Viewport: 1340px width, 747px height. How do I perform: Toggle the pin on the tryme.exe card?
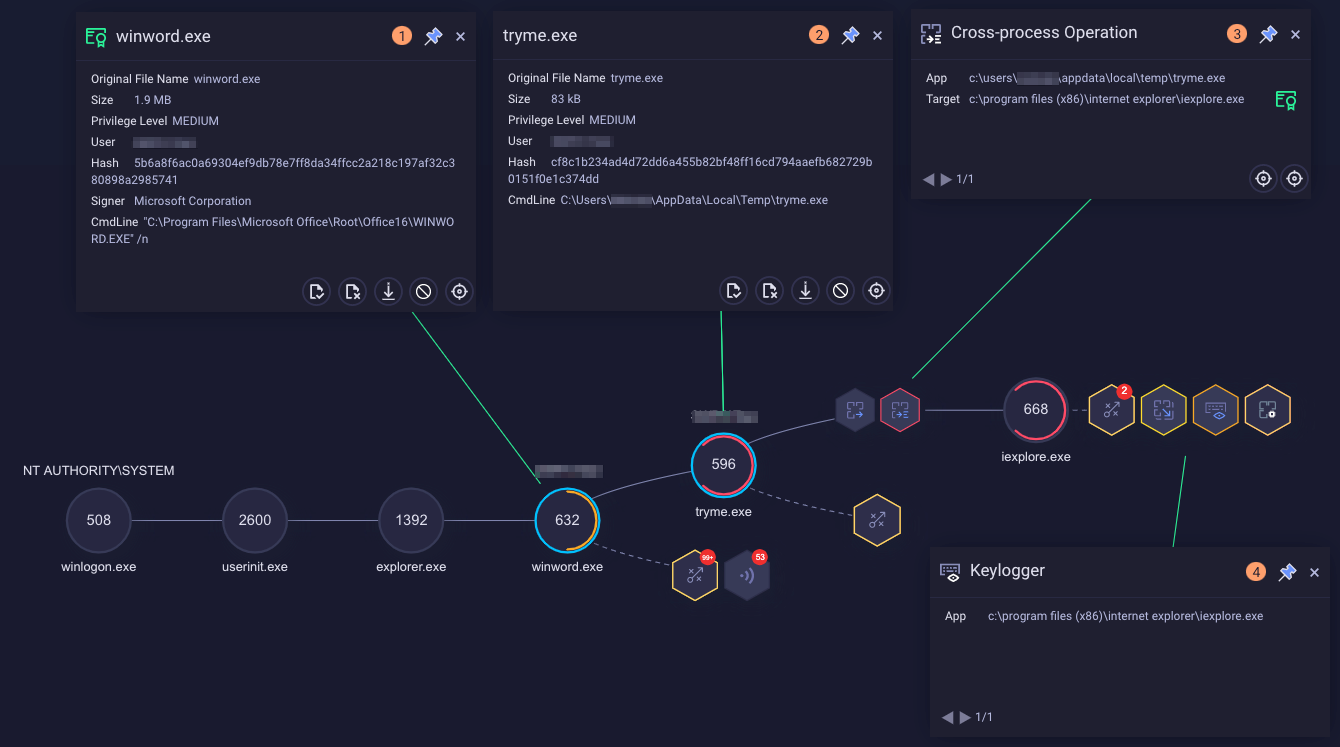tap(850, 35)
